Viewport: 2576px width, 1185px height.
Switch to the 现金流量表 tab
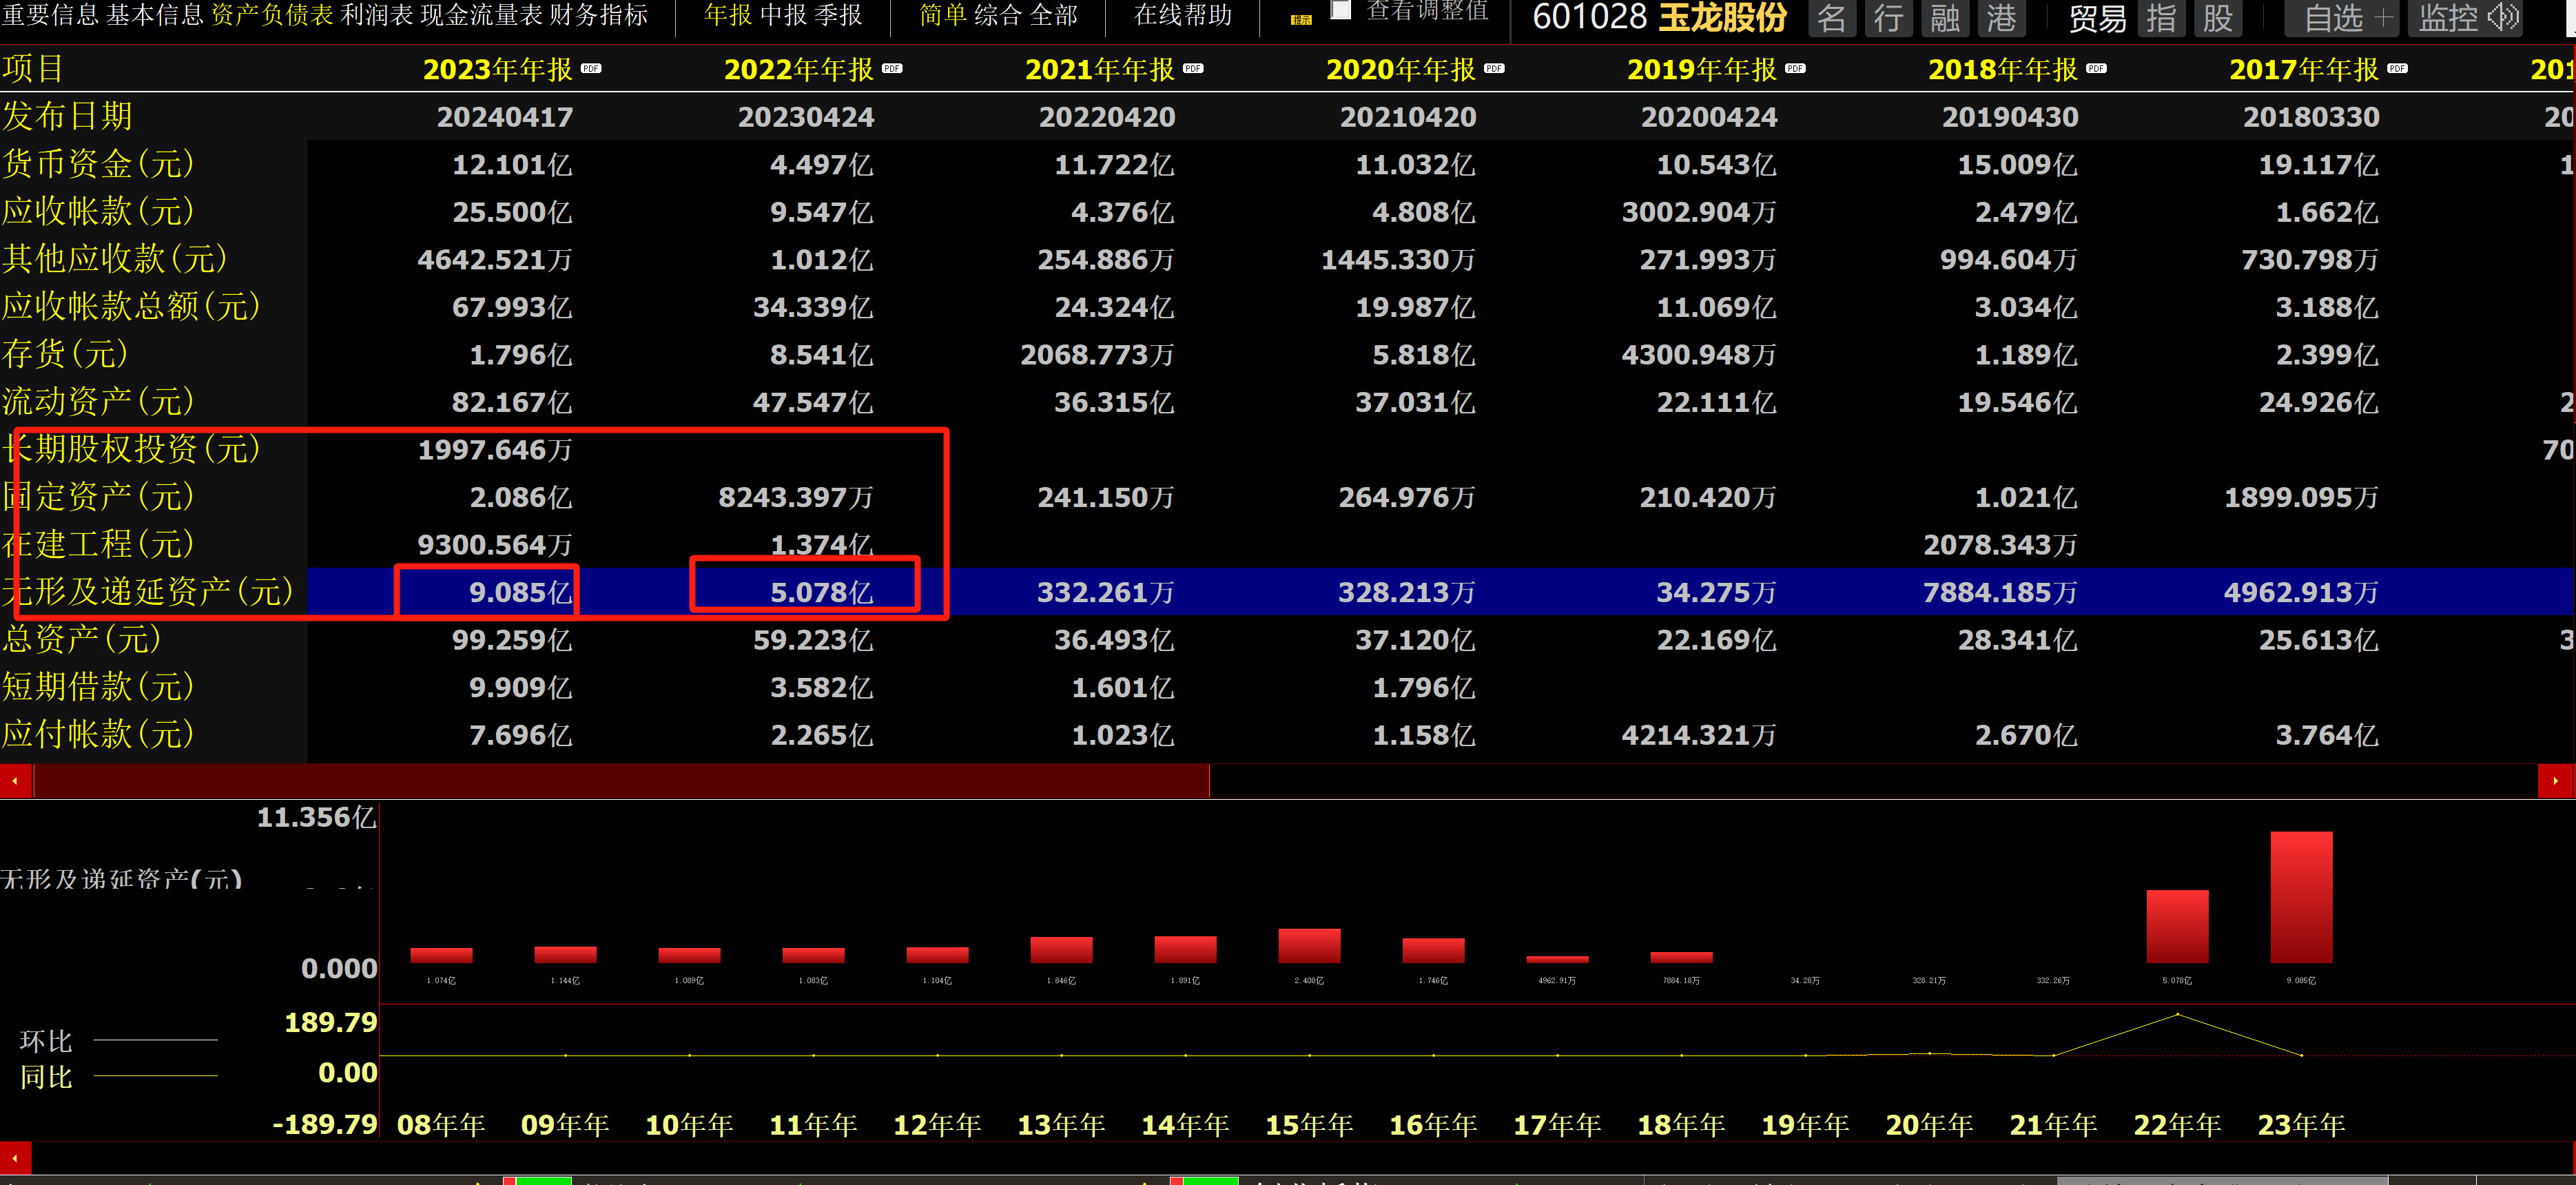(481, 15)
